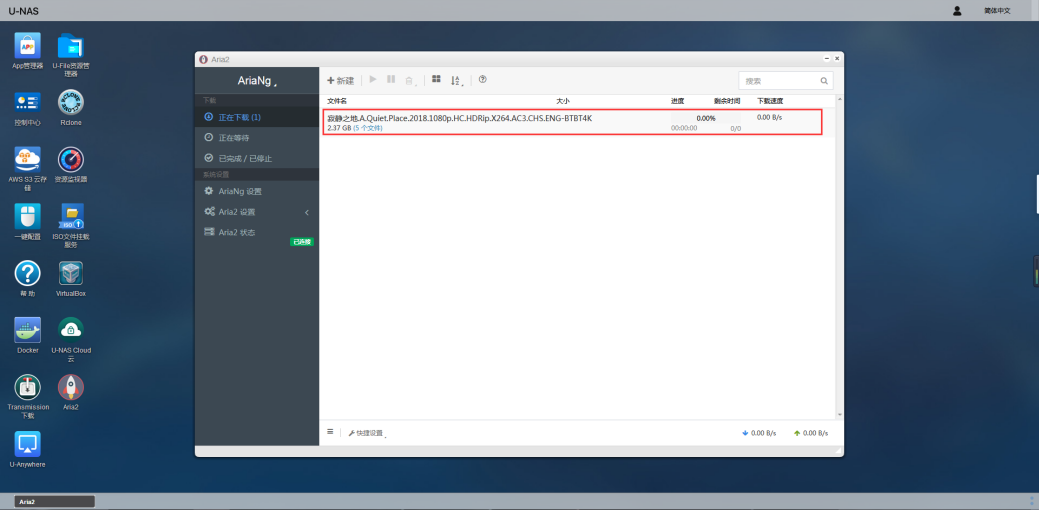Click the 下载速度 column header
This screenshot has height=510, width=1039.
[x=770, y=101]
